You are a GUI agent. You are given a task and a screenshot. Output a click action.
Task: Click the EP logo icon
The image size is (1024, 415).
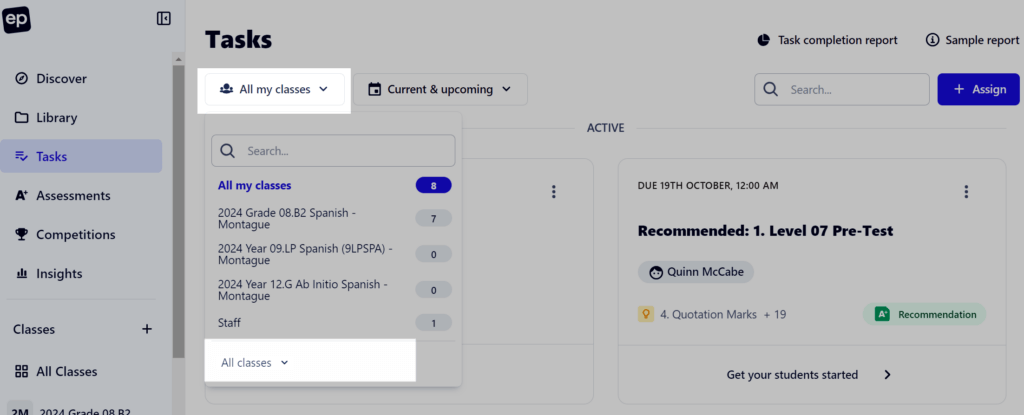pyautogui.click(x=16, y=19)
